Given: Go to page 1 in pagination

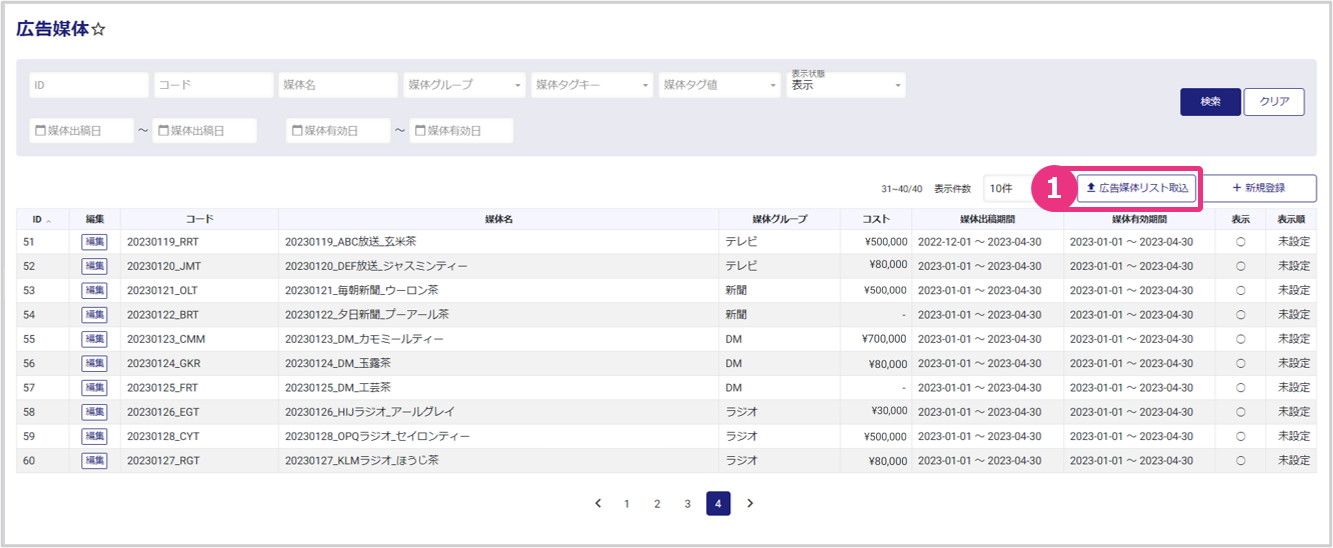Looking at the screenshot, I should pyautogui.click(x=627, y=503).
